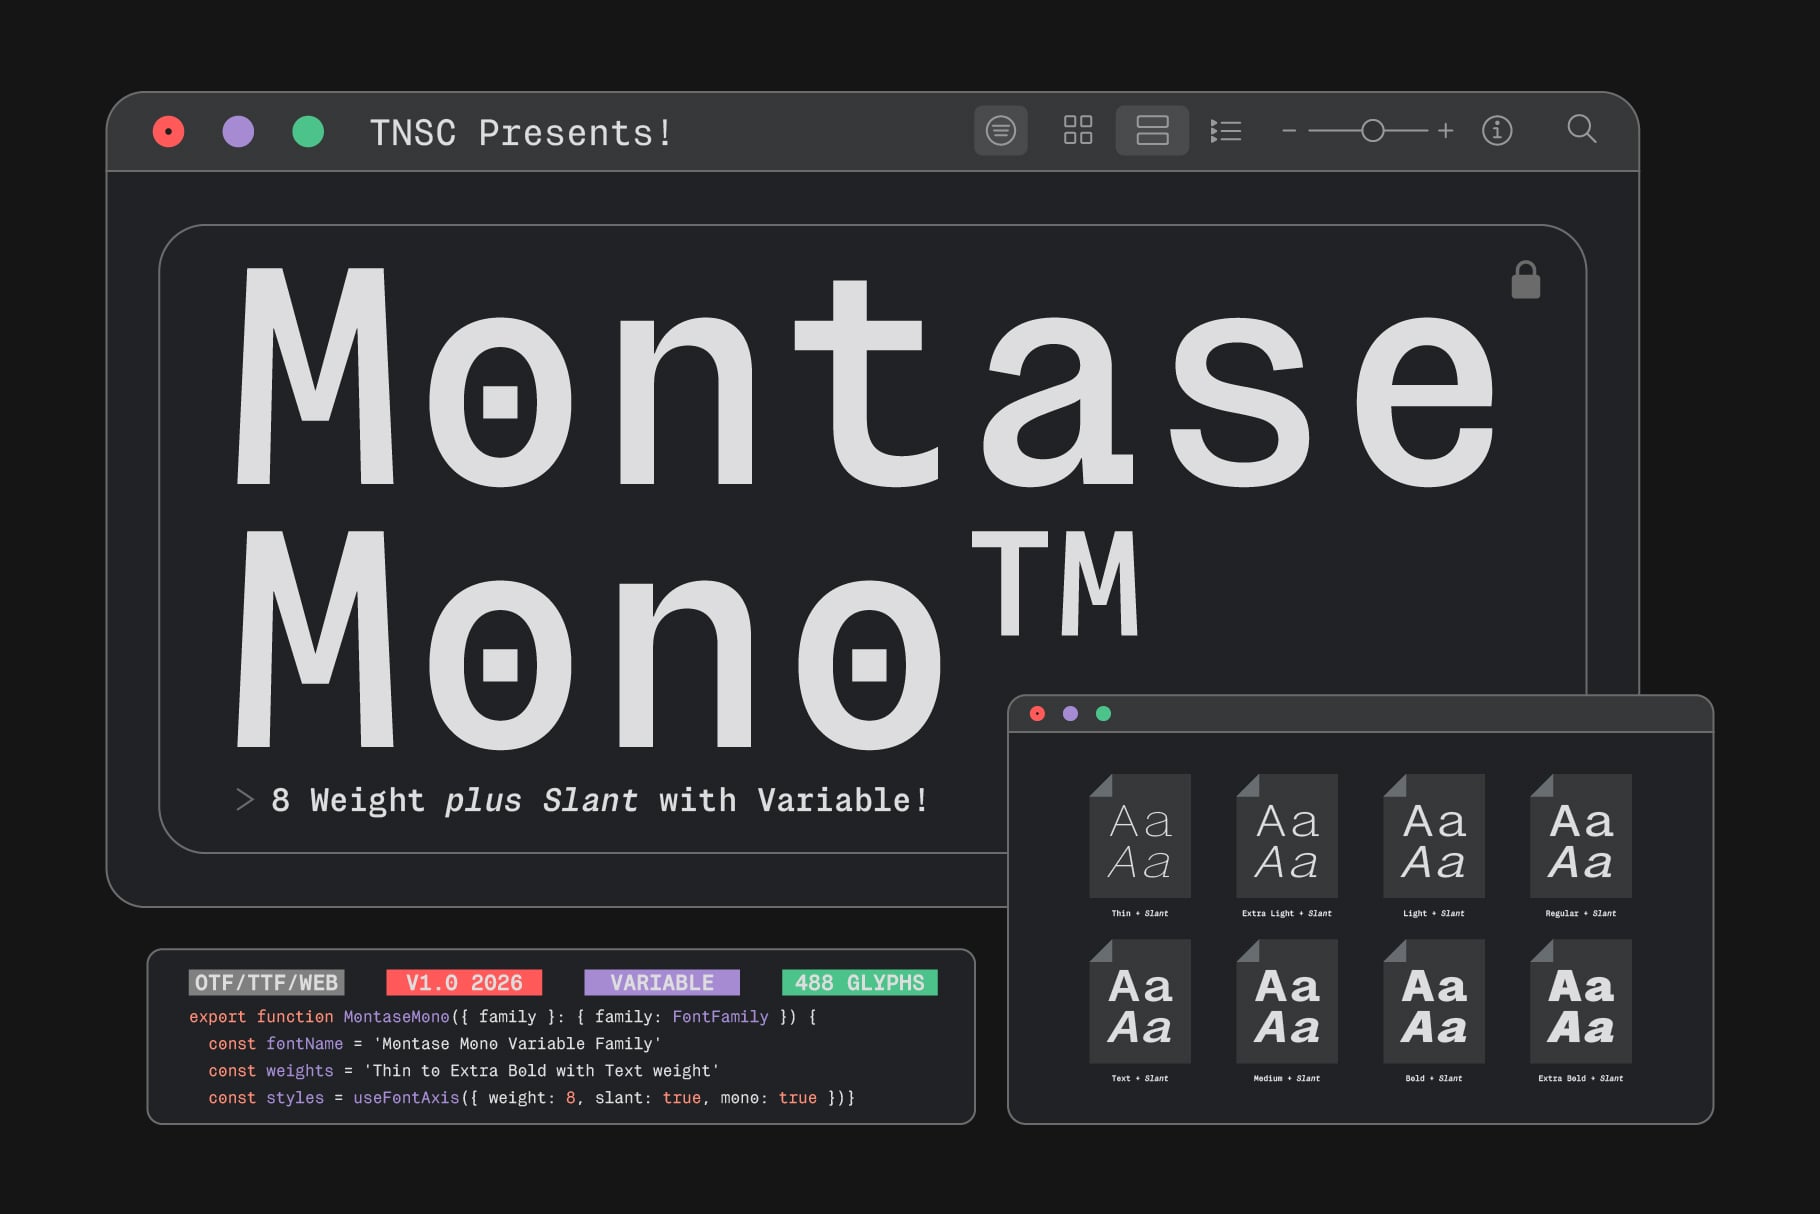Click the VARIABLE purple tag
Image resolution: width=1820 pixels, height=1214 pixels.
pos(662,983)
